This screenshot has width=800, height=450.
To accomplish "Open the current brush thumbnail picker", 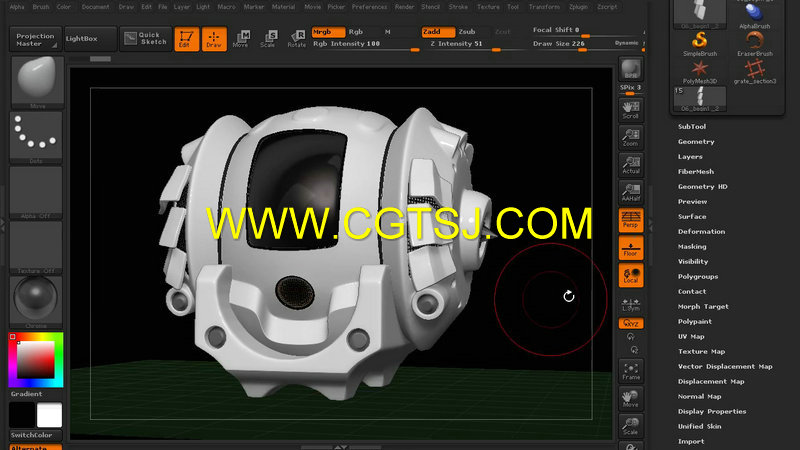I will (36, 82).
